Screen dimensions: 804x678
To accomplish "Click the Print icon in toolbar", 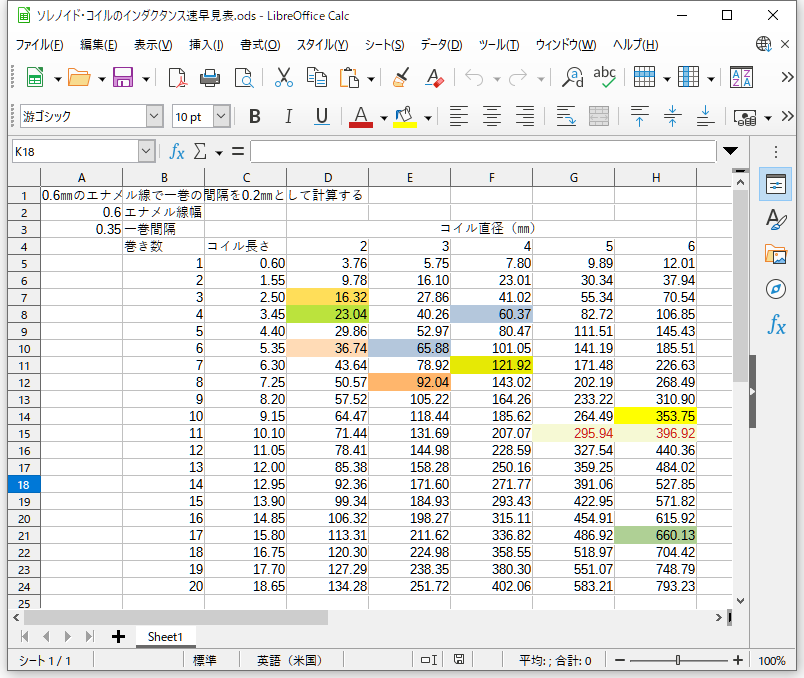I will 210,78.
